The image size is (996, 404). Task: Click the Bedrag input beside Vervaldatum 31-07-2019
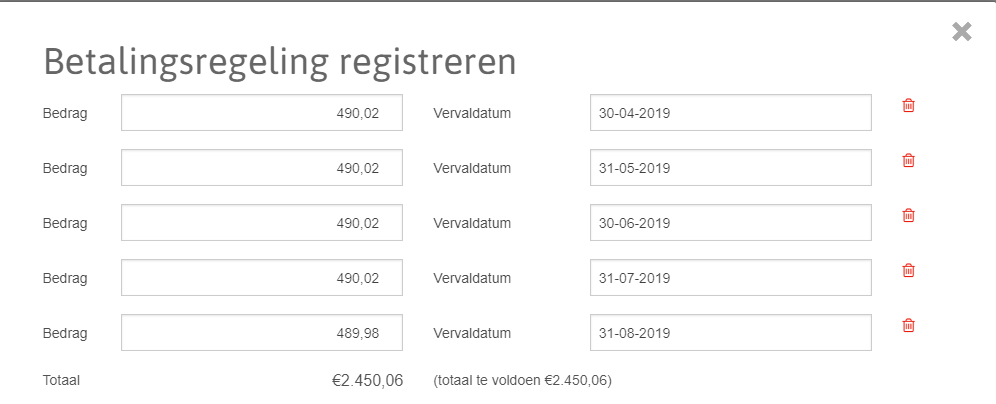pyautogui.click(x=262, y=278)
